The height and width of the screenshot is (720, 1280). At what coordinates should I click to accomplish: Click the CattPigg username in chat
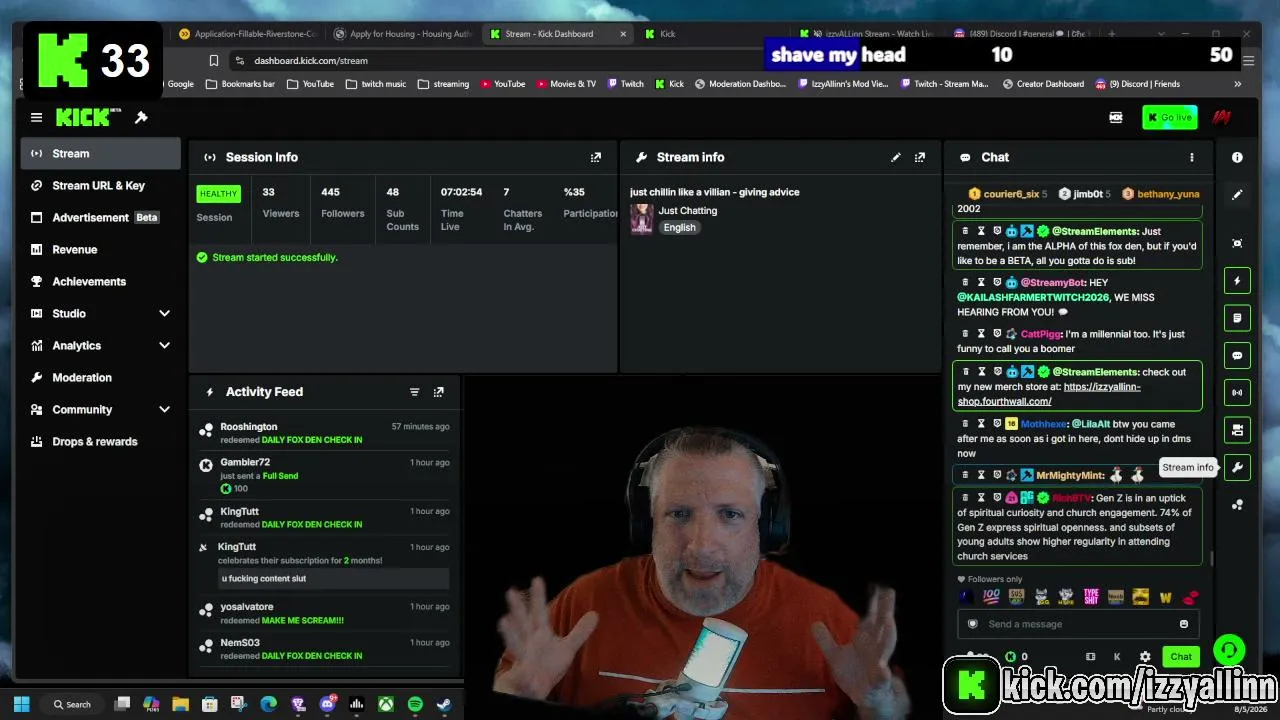(x=1041, y=334)
